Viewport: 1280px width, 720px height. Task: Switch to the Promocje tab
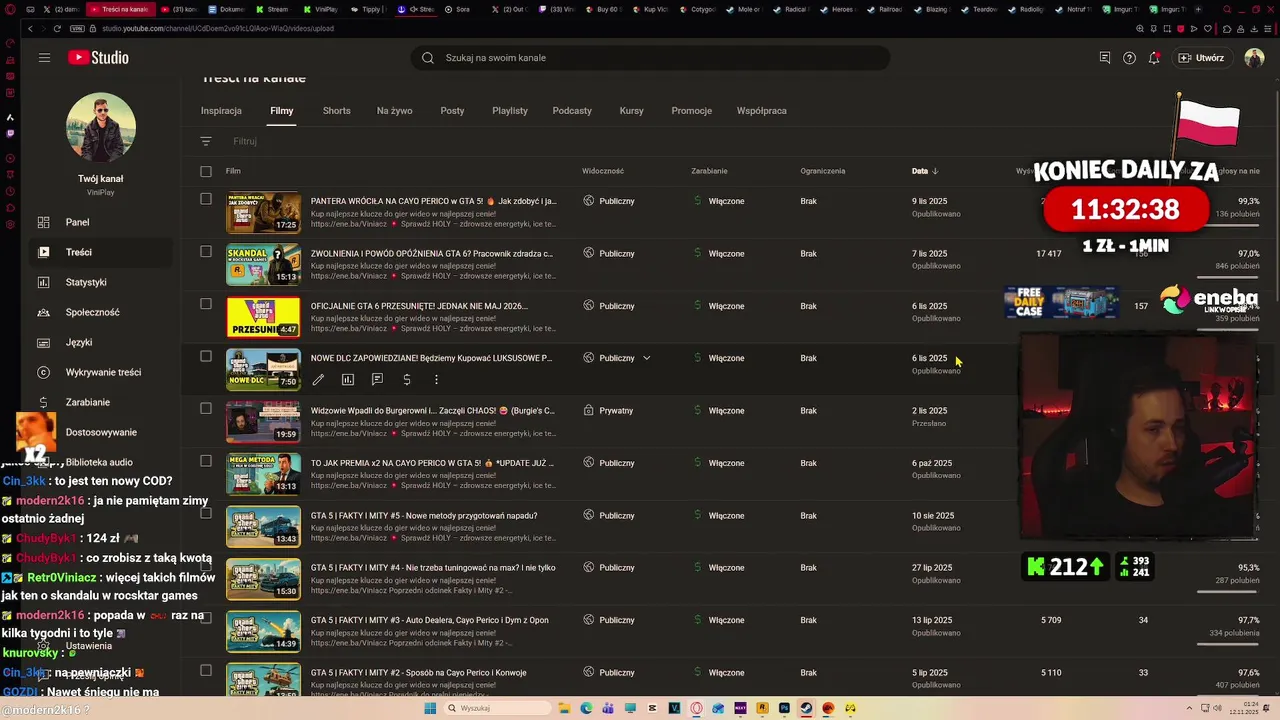click(691, 111)
